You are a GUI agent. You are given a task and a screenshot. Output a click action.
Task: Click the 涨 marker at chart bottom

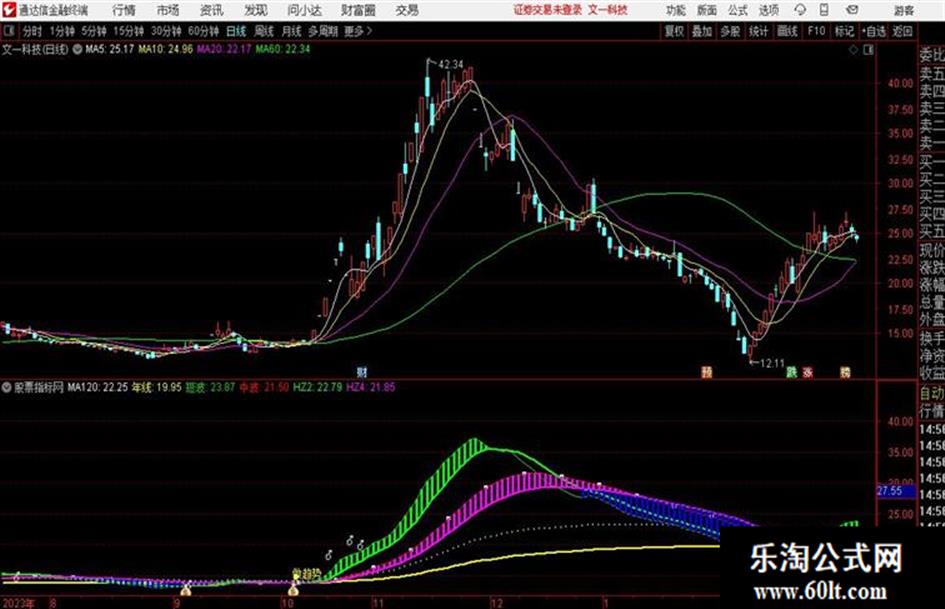[808, 372]
